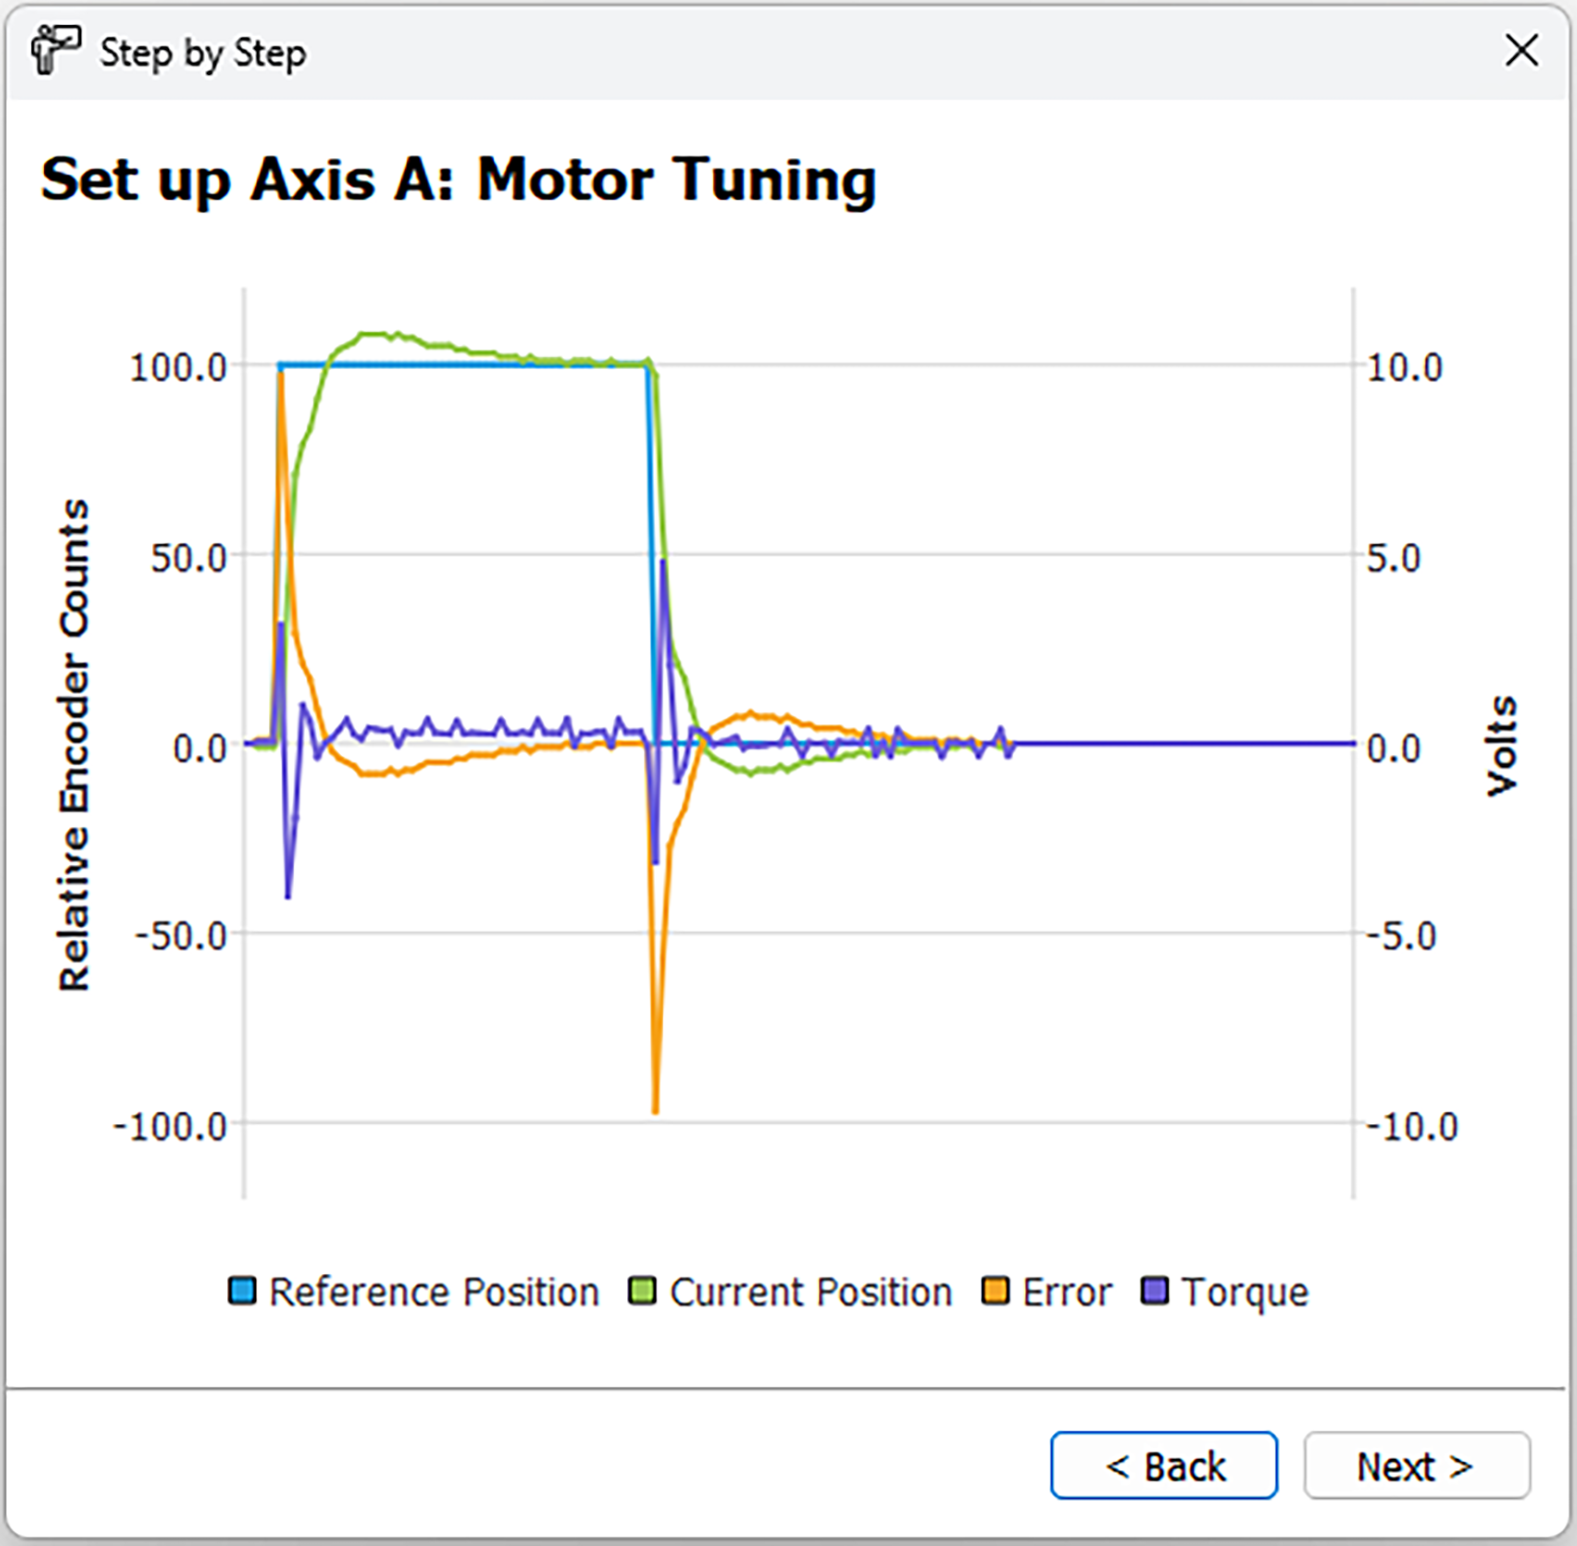1577x1546 pixels.
Task: Click the Volts axis title
Action: click(1502, 745)
